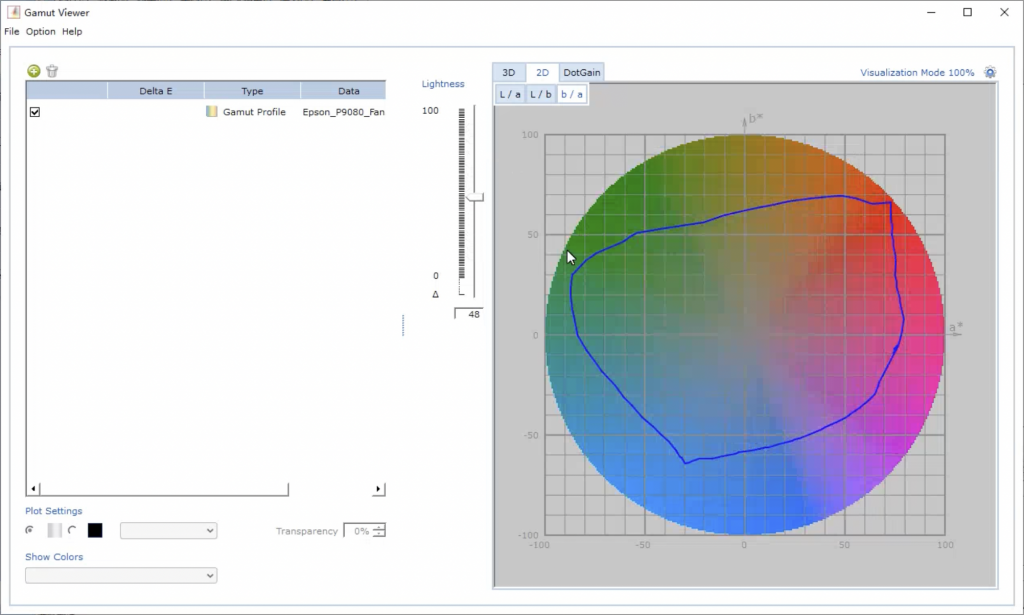Click the Delta E column header
1024x615 pixels.
(155, 91)
